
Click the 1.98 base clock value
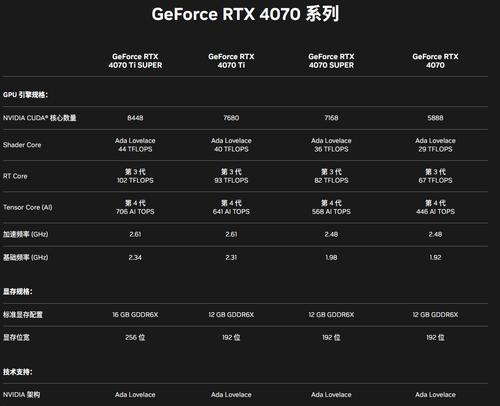tap(331, 258)
